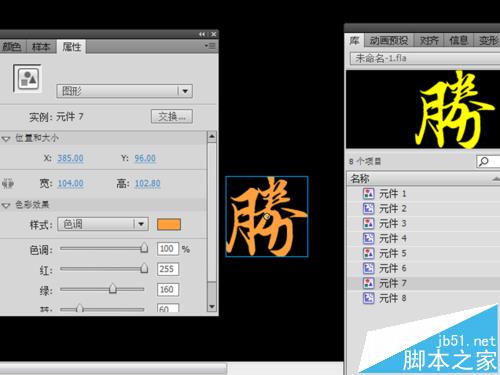Open the properties panel options menu
The image size is (500, 375).
(x=211, y=46)
